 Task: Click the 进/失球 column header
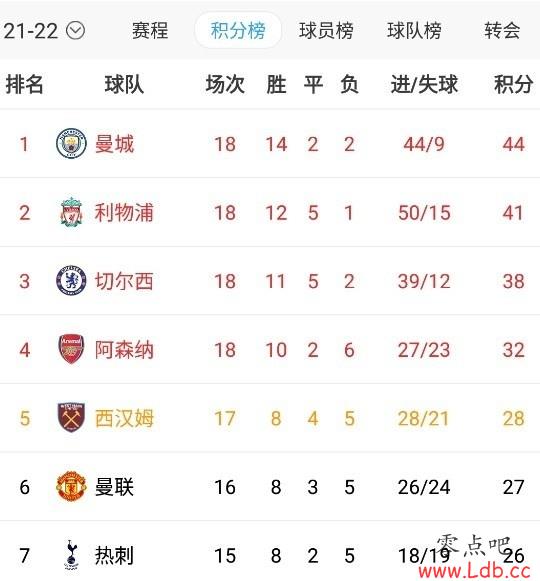pos(424,84)
